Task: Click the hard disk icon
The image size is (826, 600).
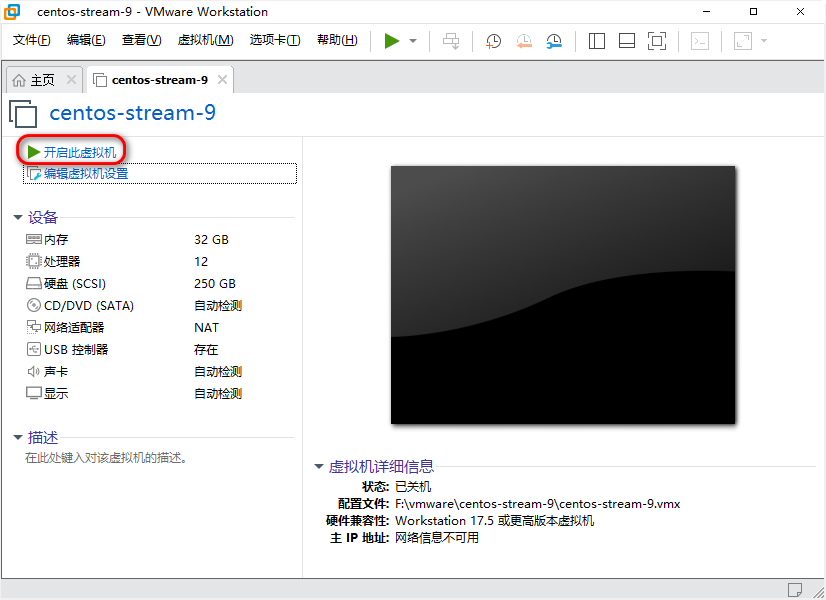Action: 34,283
